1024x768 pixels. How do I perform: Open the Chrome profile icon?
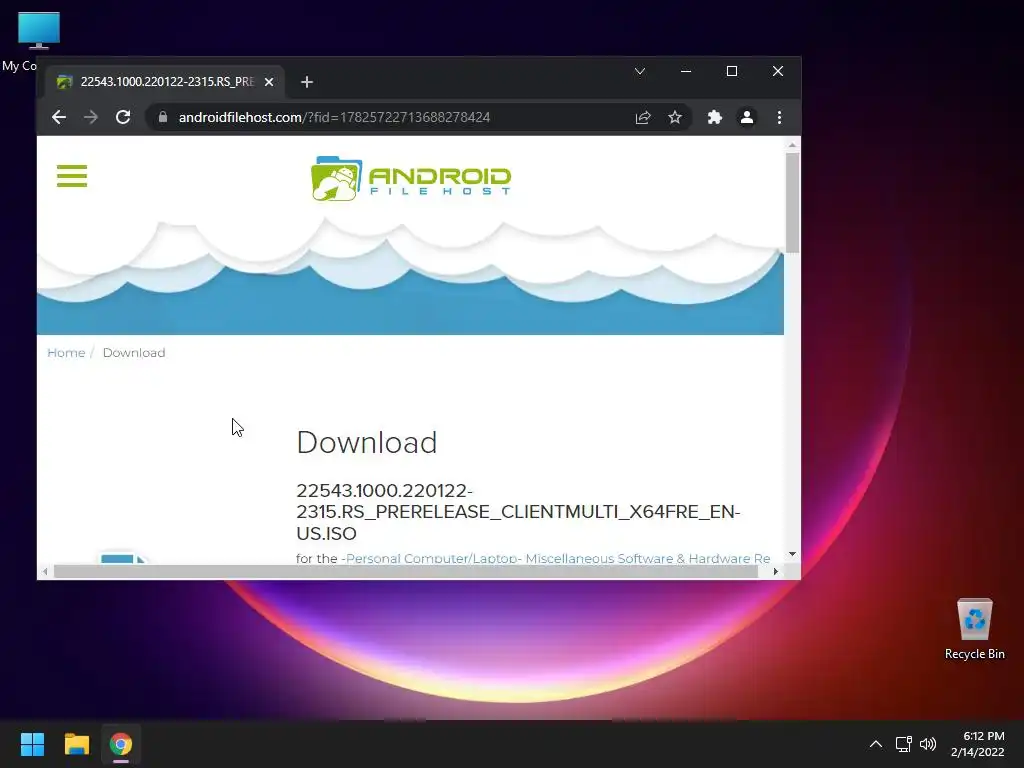click(746, 118)
